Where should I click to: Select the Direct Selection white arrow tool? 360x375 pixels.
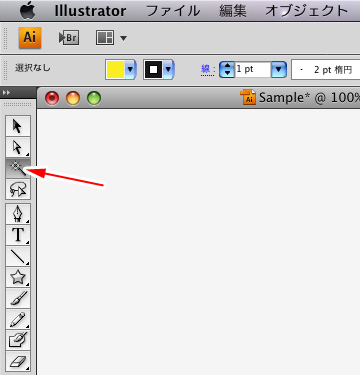click(x=18, y=147)
